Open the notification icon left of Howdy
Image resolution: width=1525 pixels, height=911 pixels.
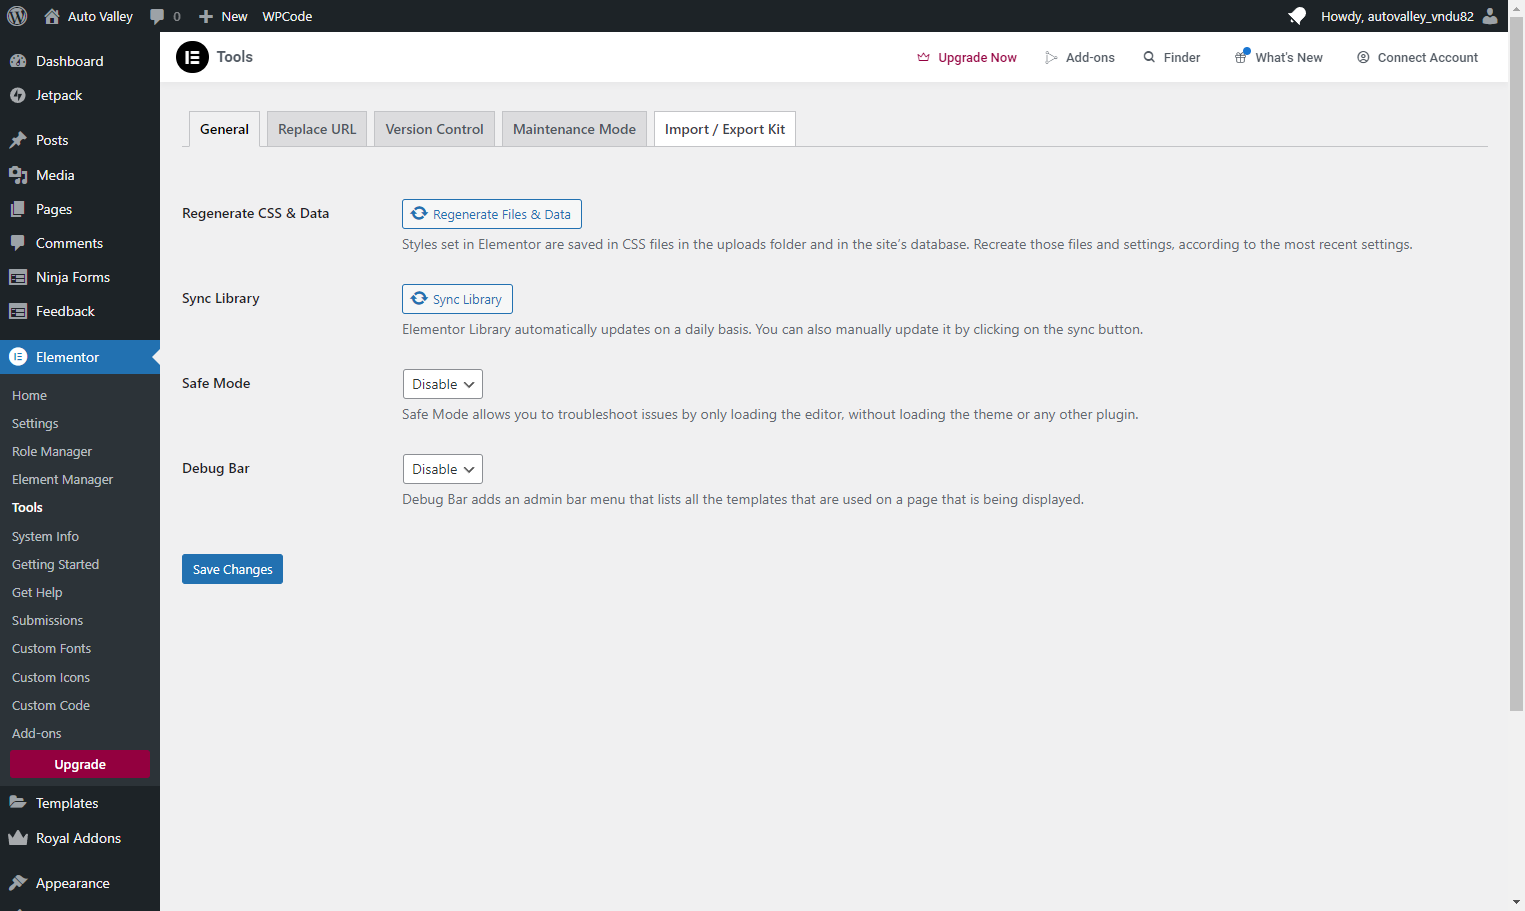click(x=1297, y=16)
